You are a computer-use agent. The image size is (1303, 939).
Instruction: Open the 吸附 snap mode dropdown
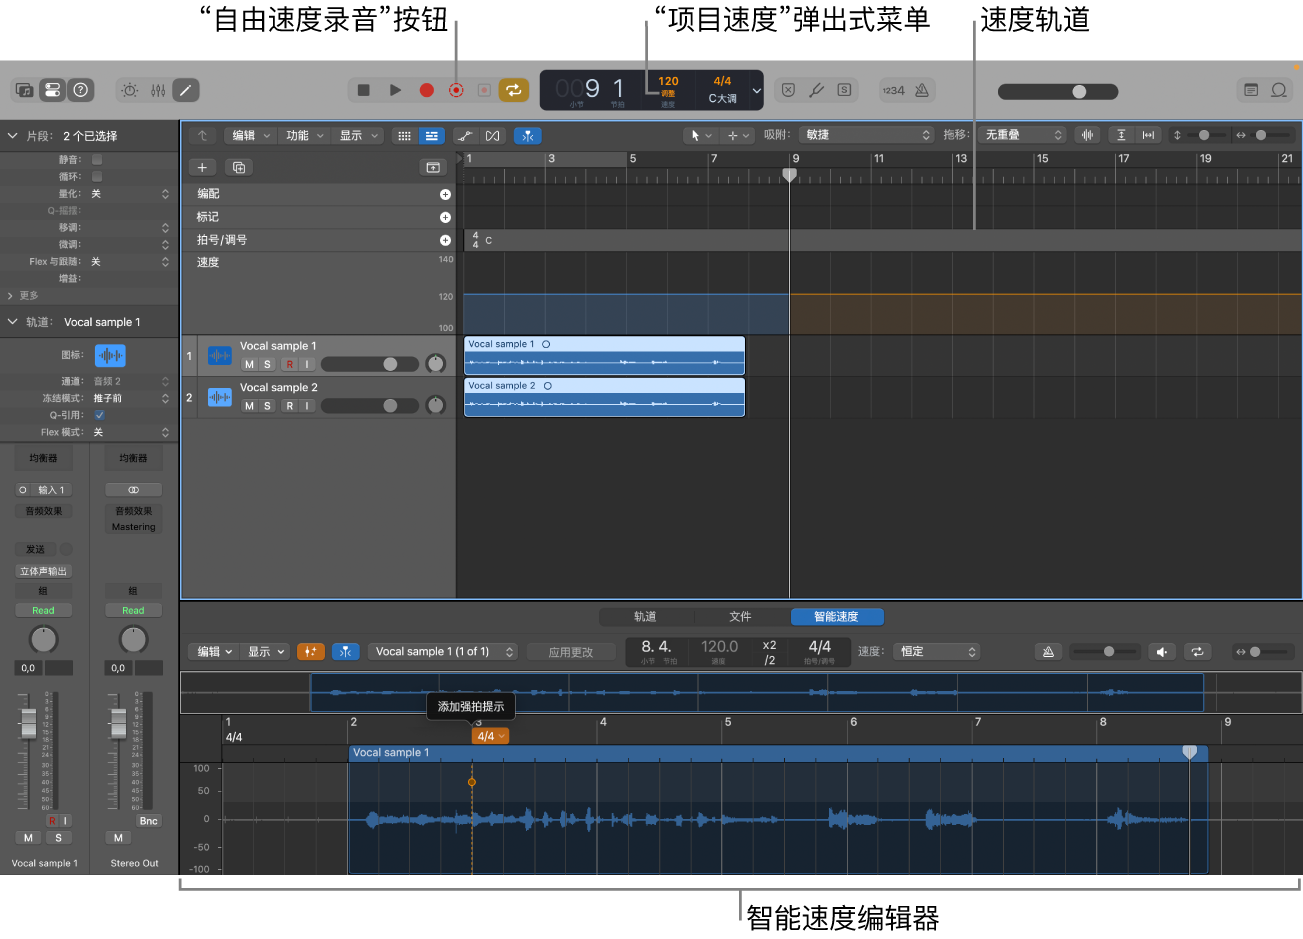pyautogui.click(x=866, y=135)
